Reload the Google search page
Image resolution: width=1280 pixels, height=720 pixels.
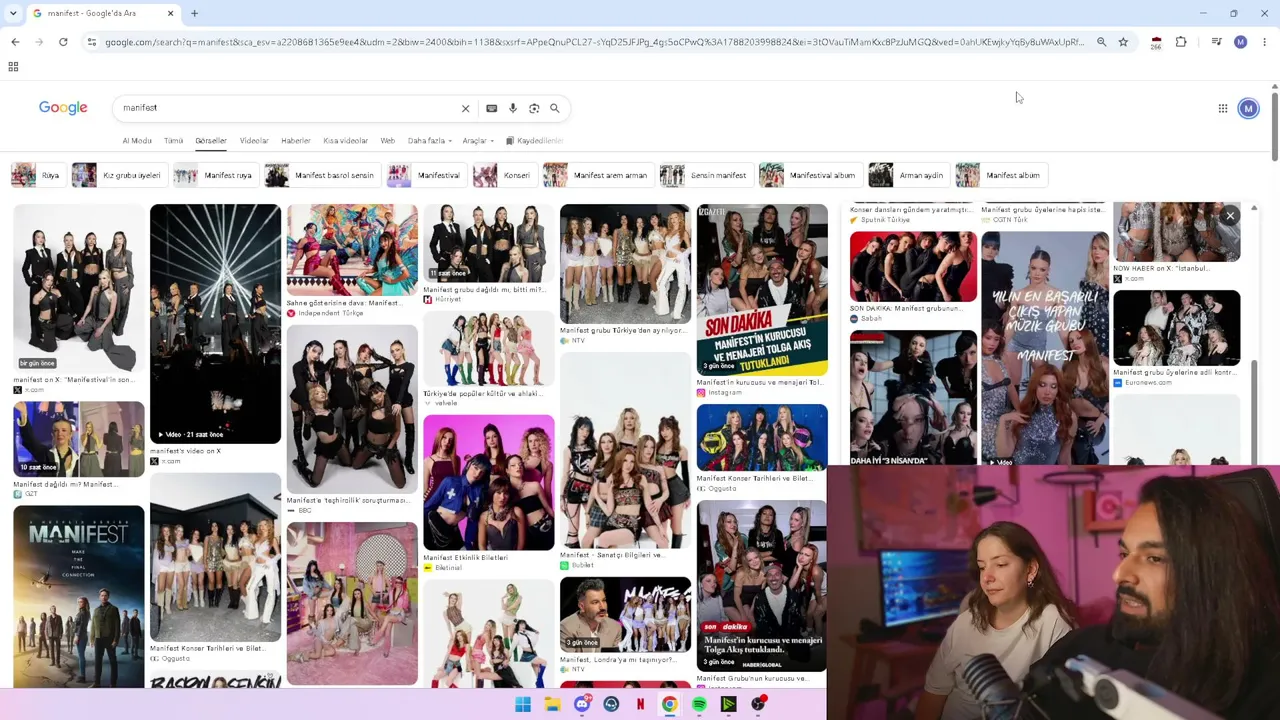point(63,42)
